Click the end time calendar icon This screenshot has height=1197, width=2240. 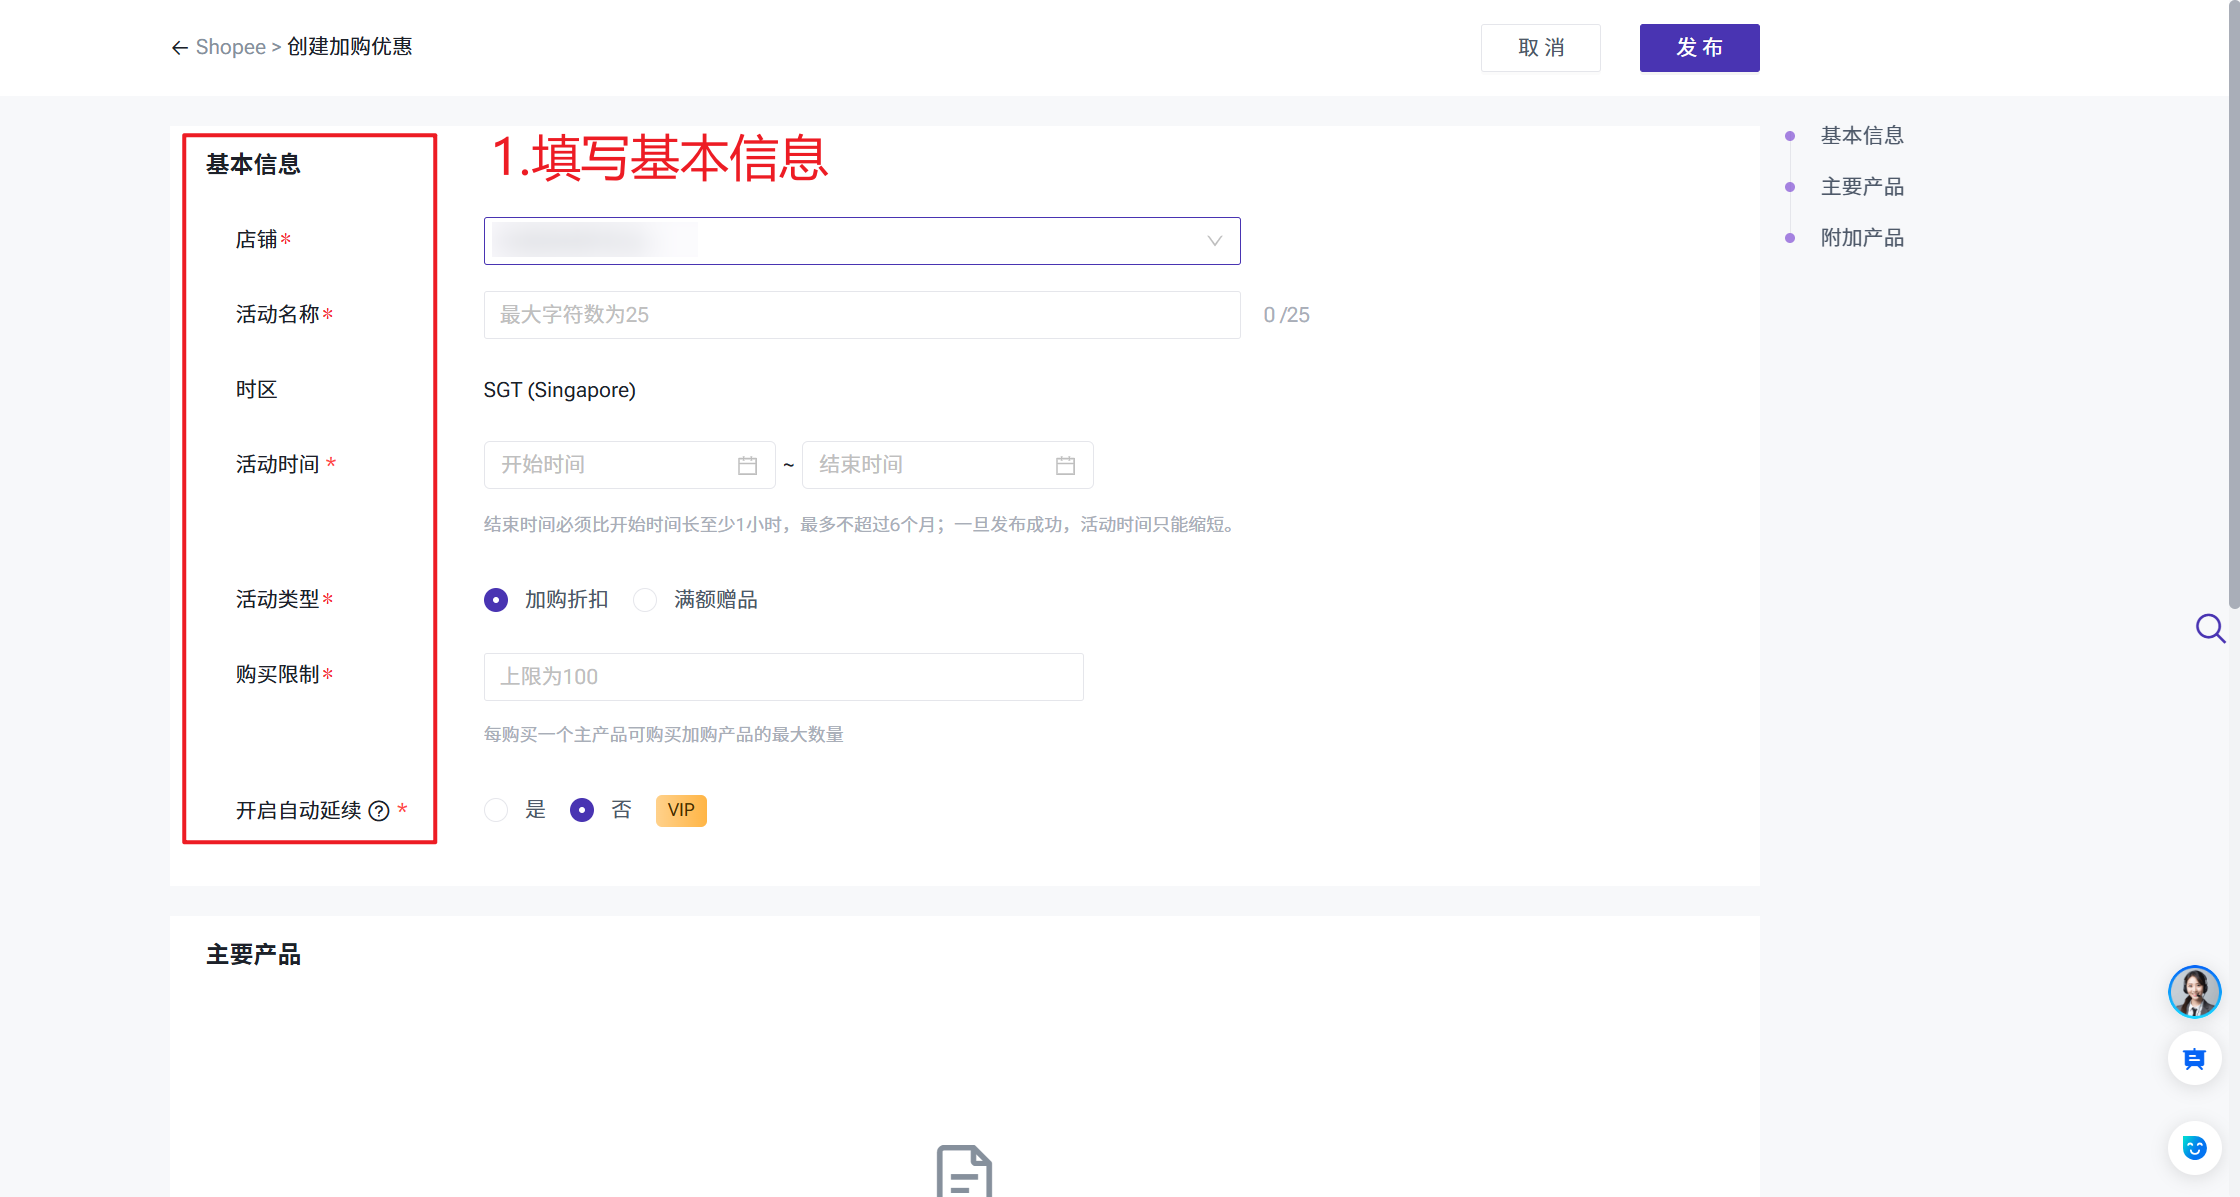pos(1065,466)
